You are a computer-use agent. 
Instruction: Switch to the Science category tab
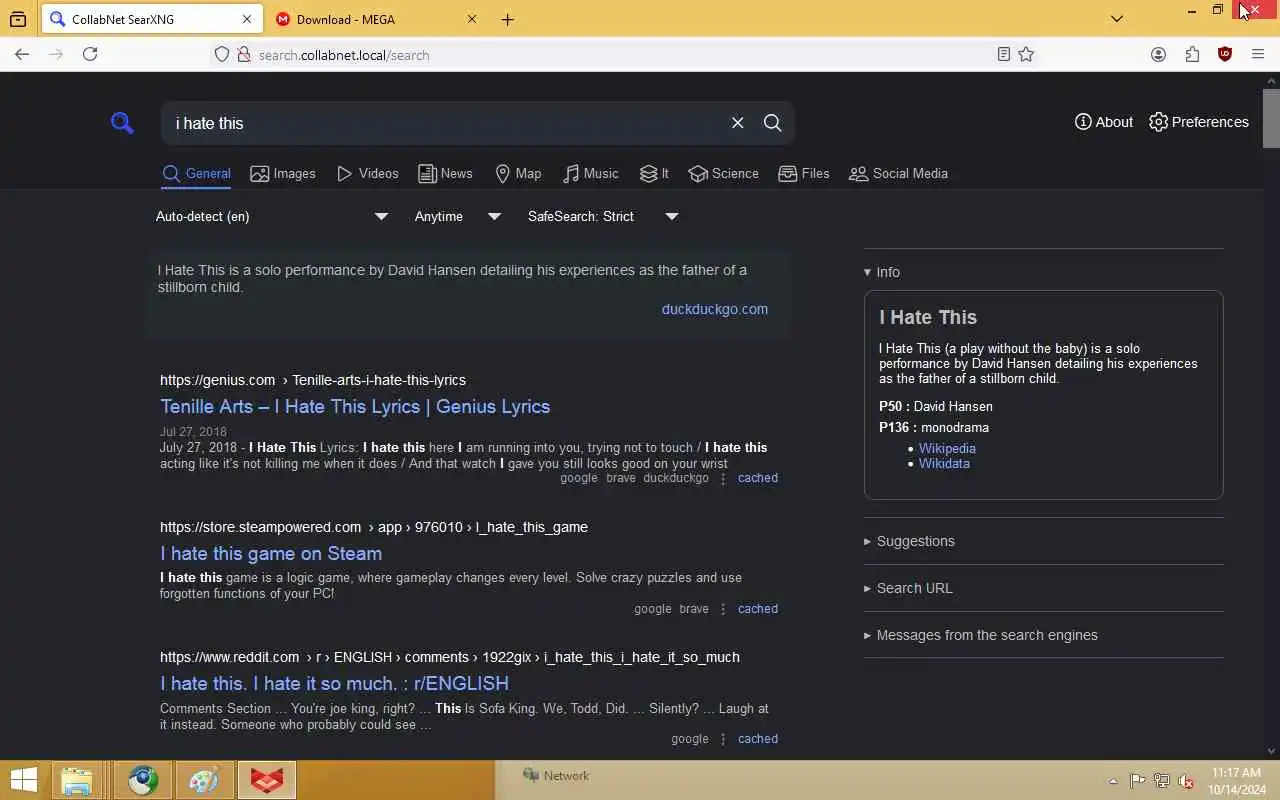[x=723, y=173]
